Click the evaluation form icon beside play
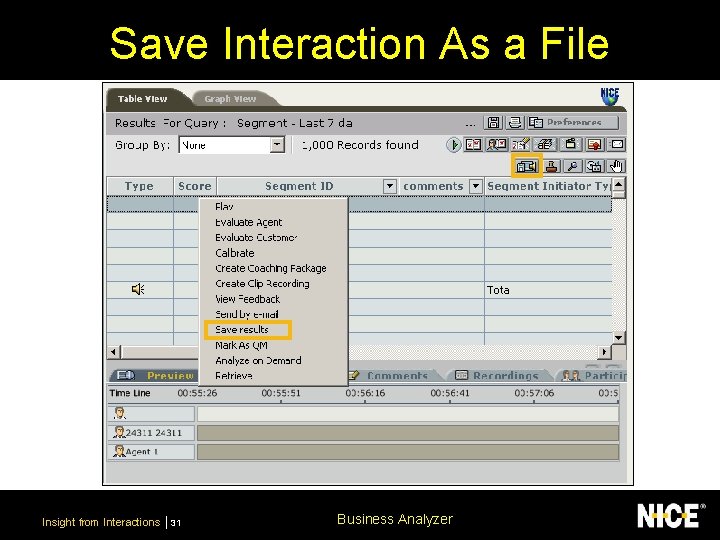720x540 pixels. (x=473, y=145)
